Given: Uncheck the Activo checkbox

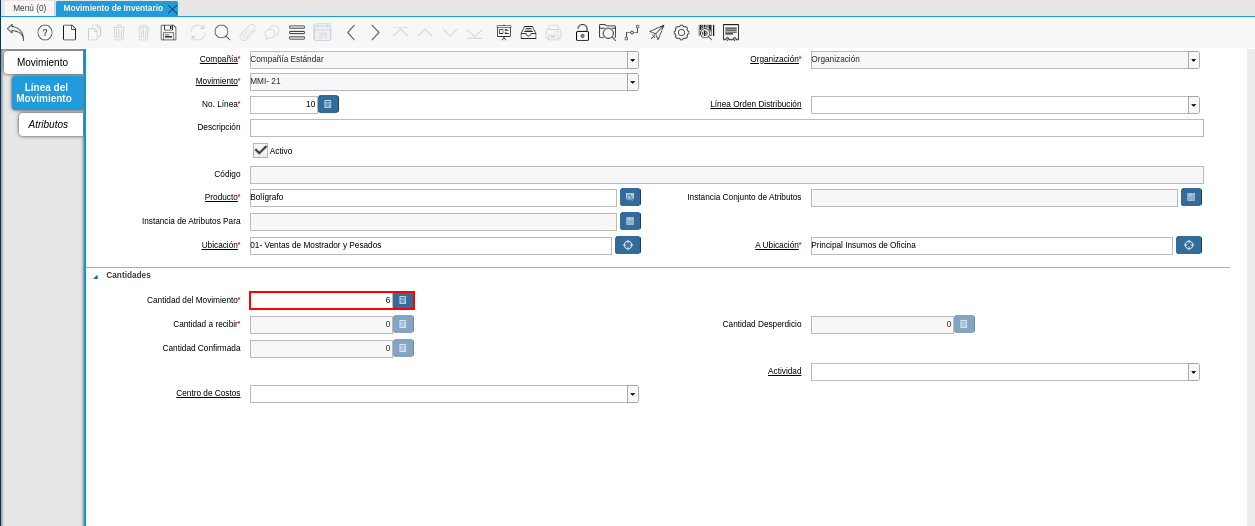Looking at the screenshot, I should pyautogui.click(x=261, y=150).
